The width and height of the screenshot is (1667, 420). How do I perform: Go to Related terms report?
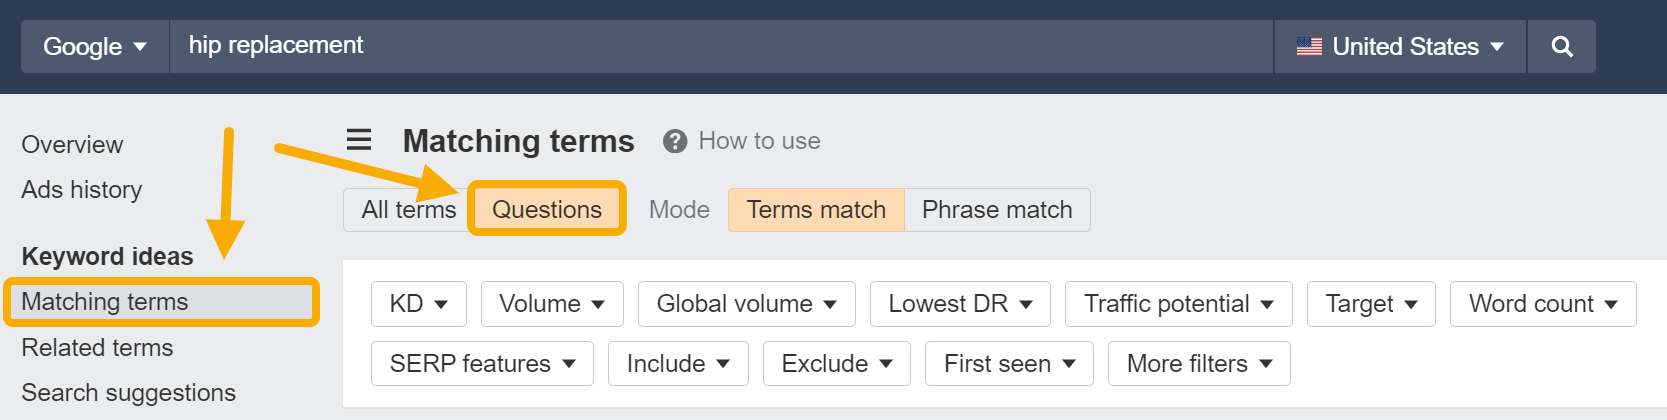point(97,348)
